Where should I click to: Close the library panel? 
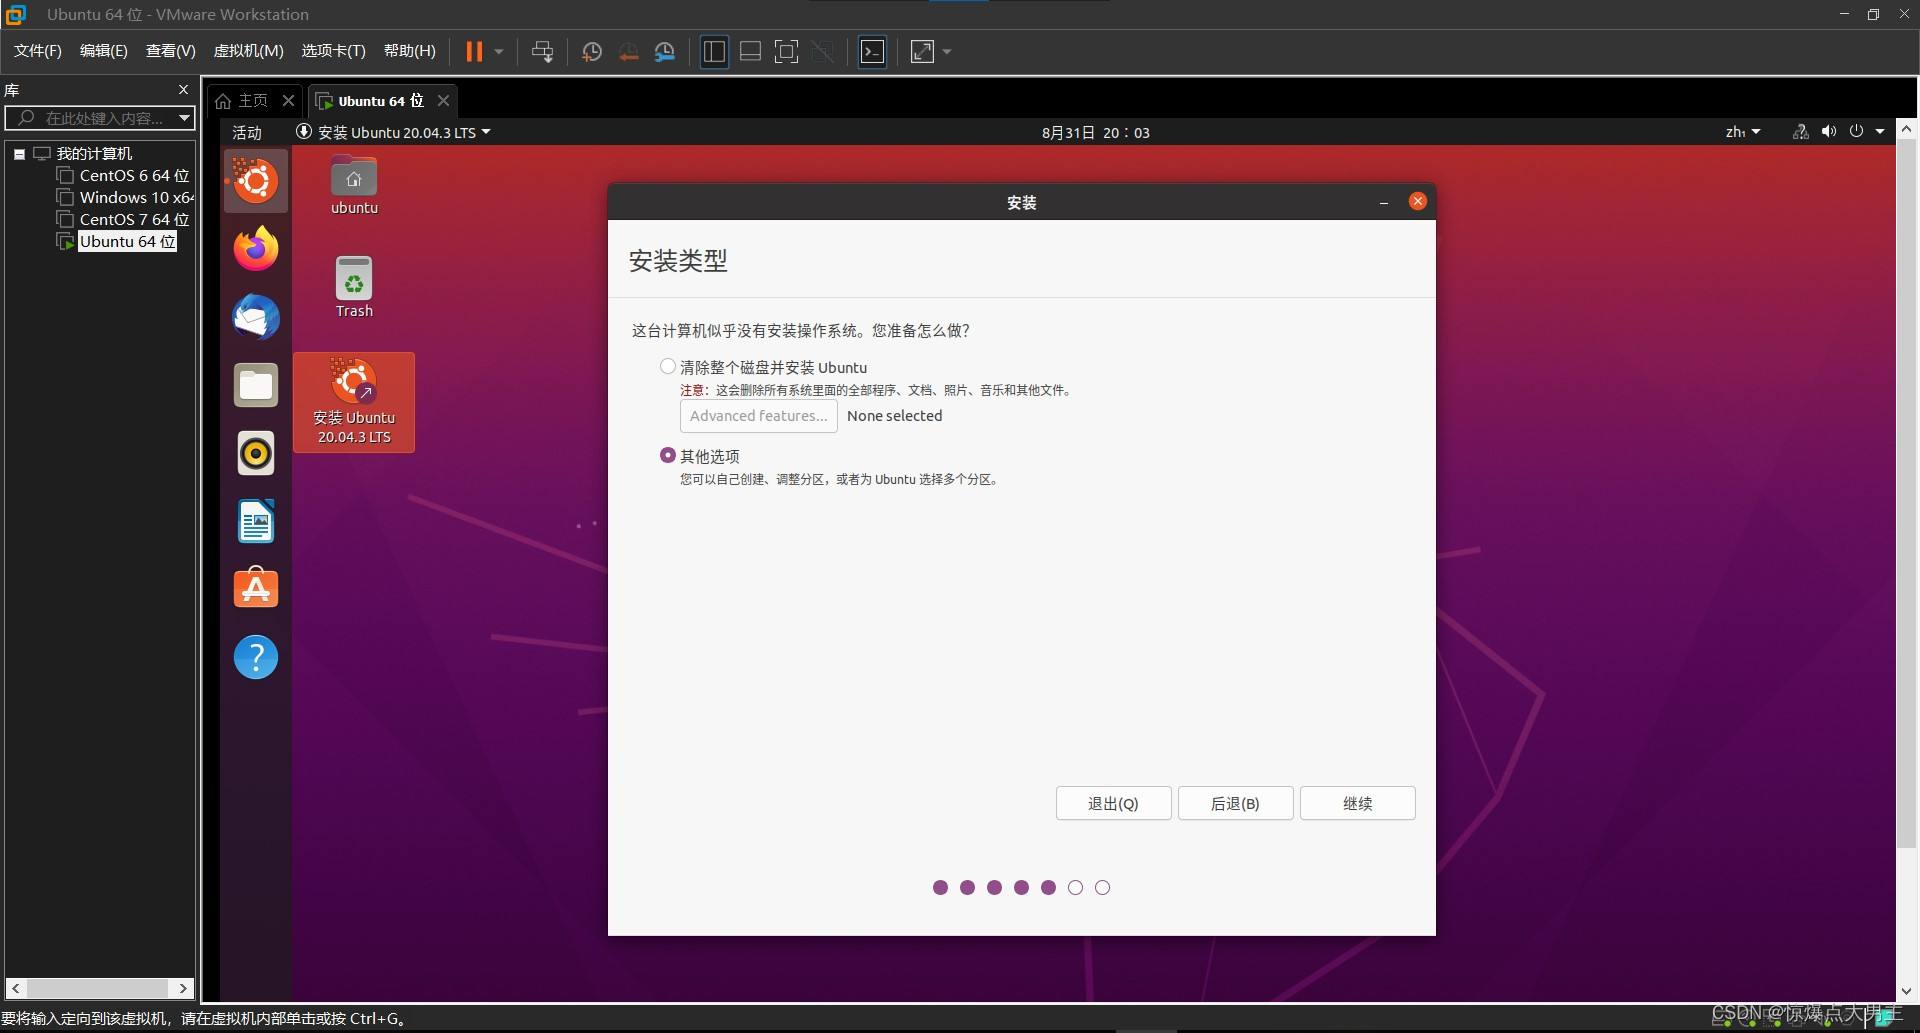pyautogui.click(x=183, y=90)
